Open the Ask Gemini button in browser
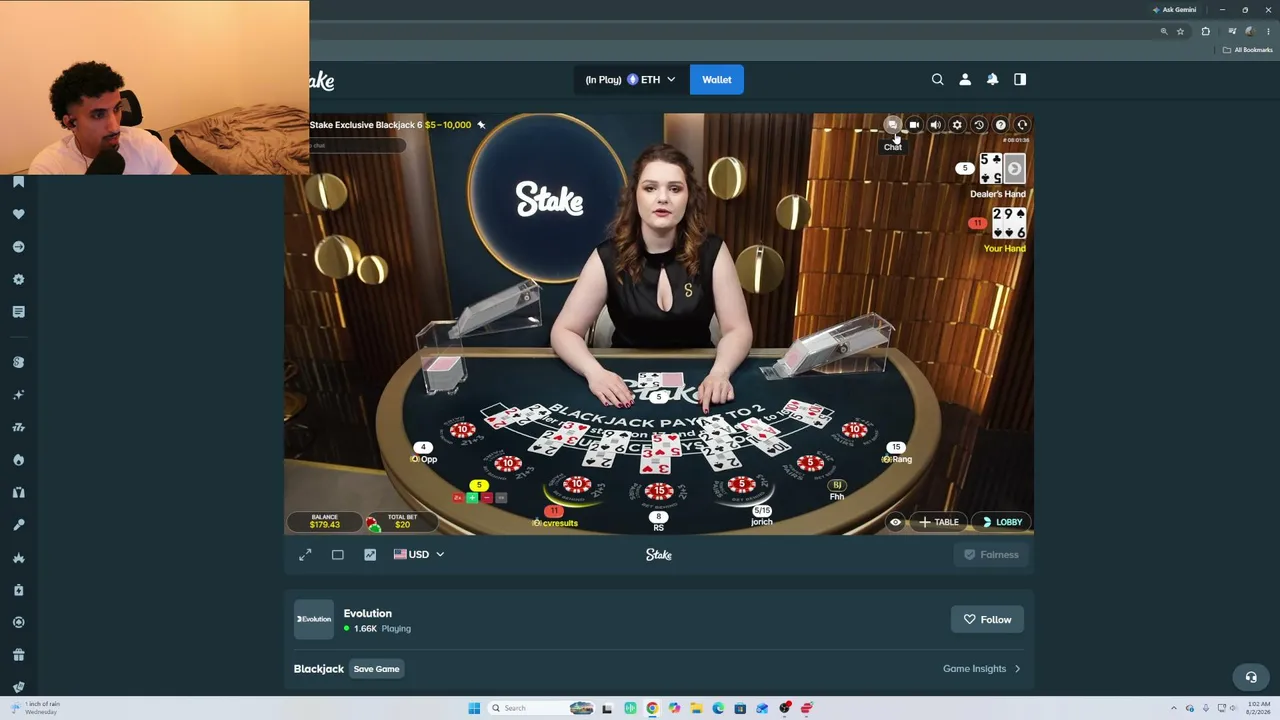Screen dimensions: 1280x720 (1175, 10)
